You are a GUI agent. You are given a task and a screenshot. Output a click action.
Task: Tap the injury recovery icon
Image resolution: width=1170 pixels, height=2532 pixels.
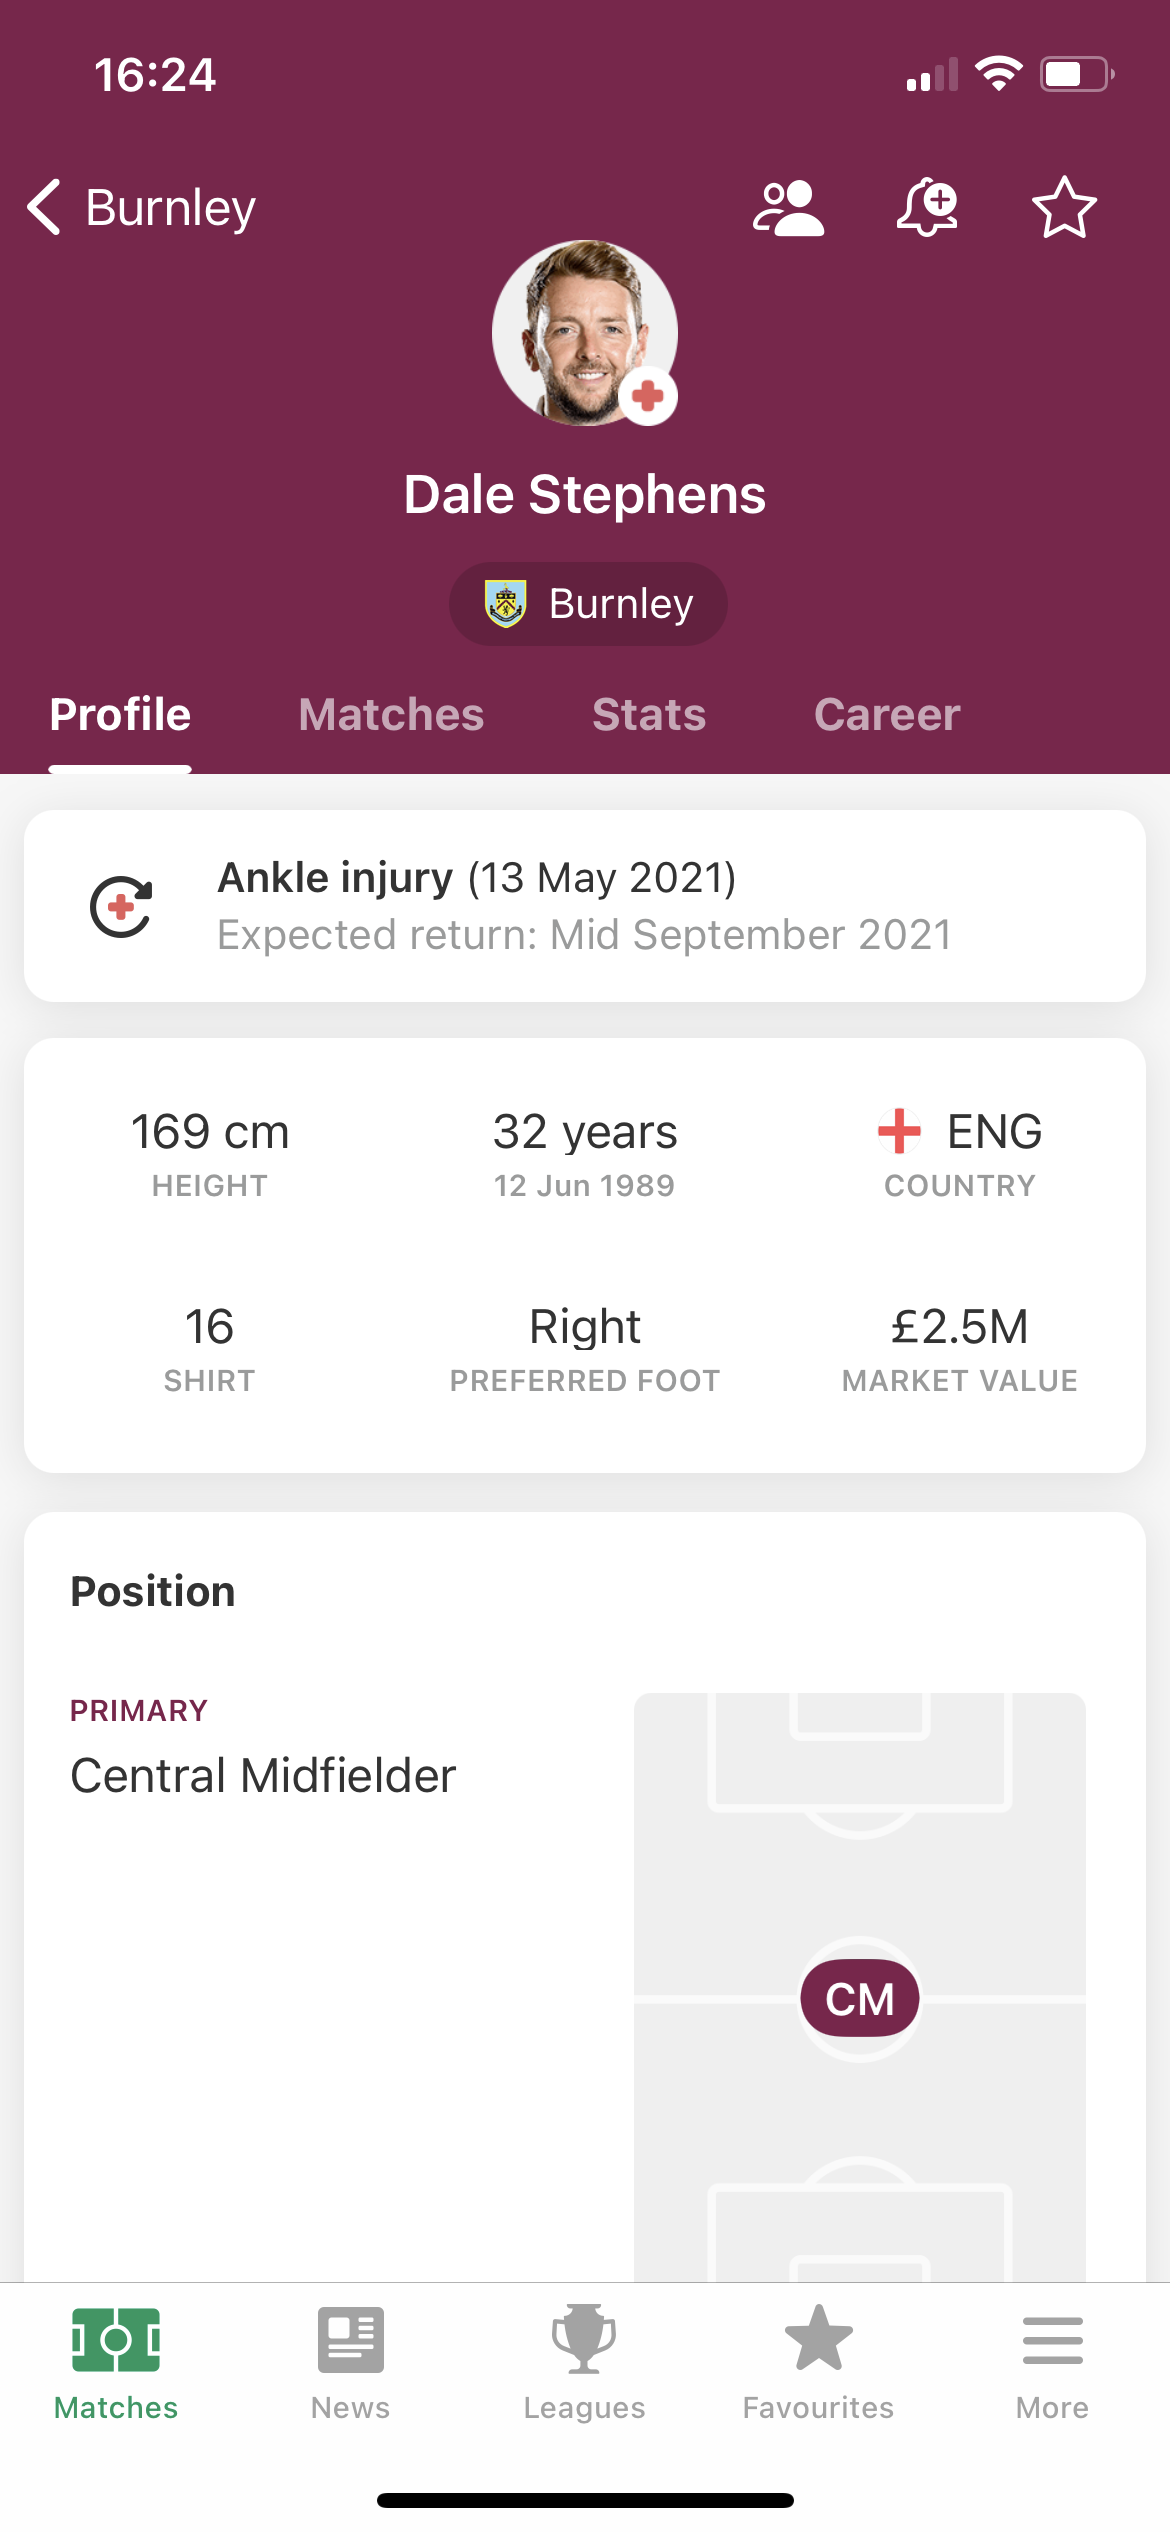121,907
